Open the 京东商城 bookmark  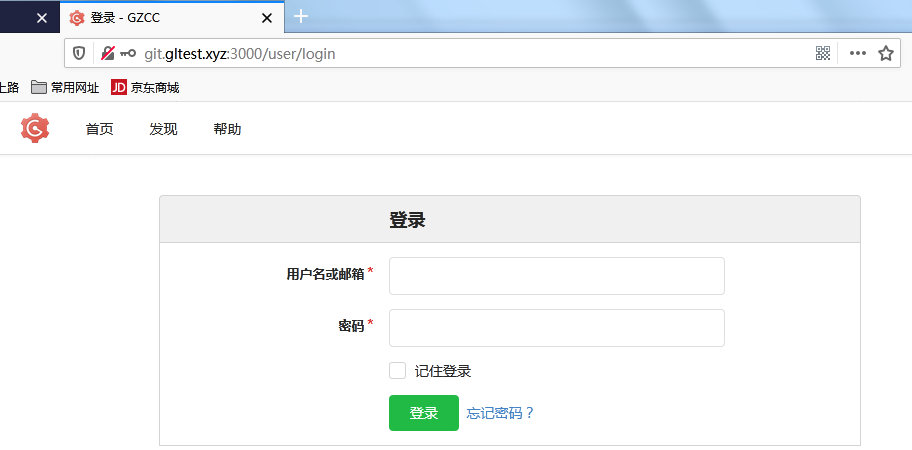tap(145, 88)
